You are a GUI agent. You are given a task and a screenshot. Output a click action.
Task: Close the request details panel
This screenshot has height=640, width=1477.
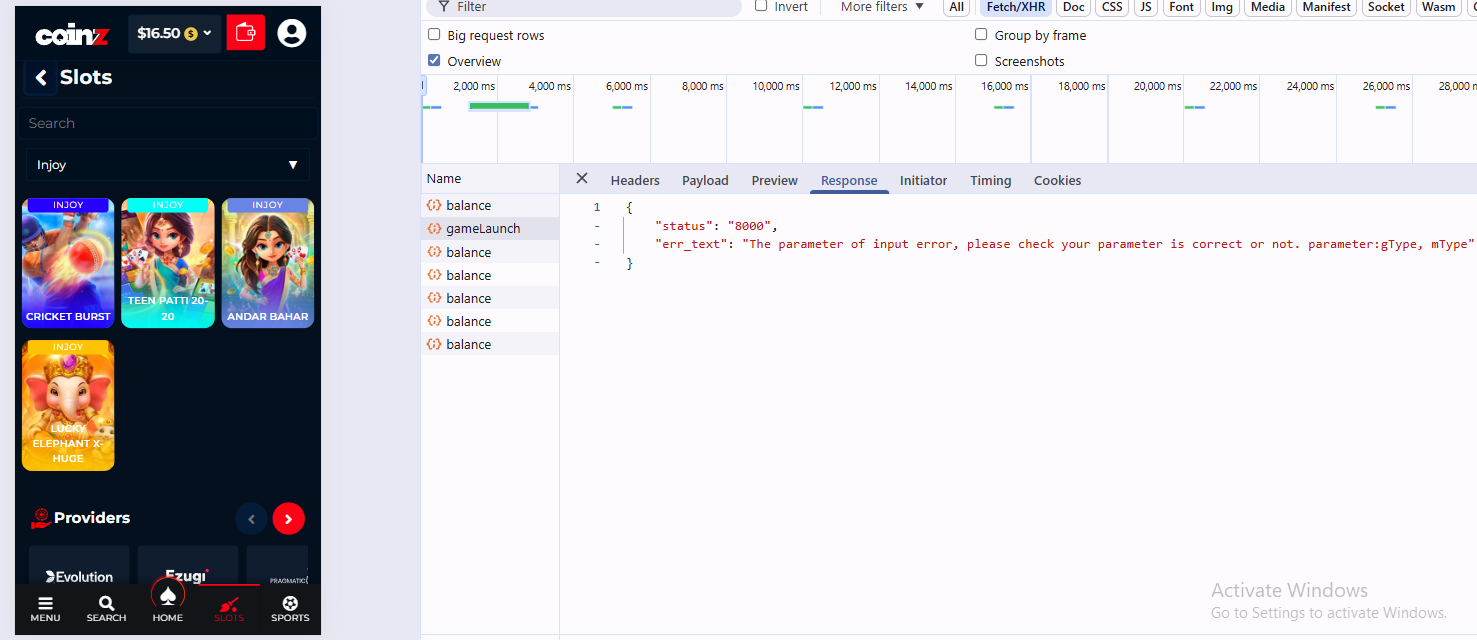[x=581, y=179]
